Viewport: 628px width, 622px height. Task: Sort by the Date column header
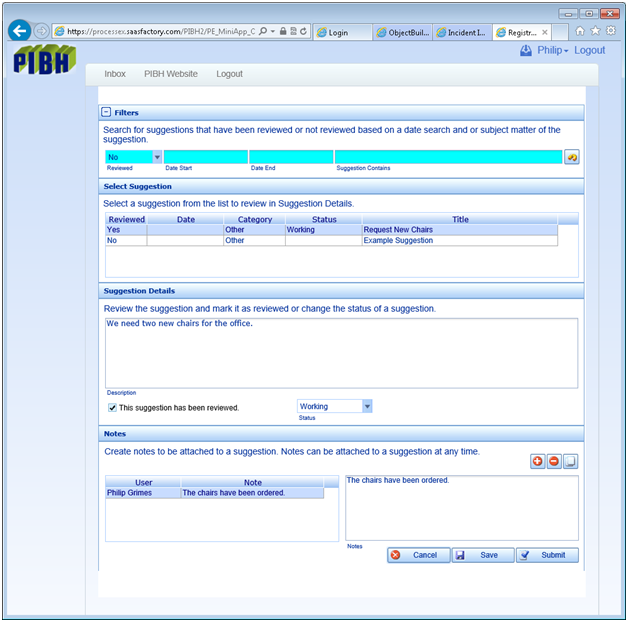(185, 219)
